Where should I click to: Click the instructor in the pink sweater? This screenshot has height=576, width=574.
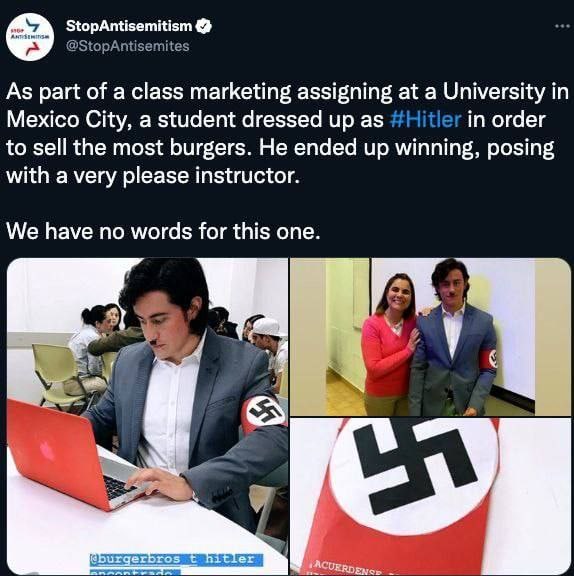click(x=388, y=343)
